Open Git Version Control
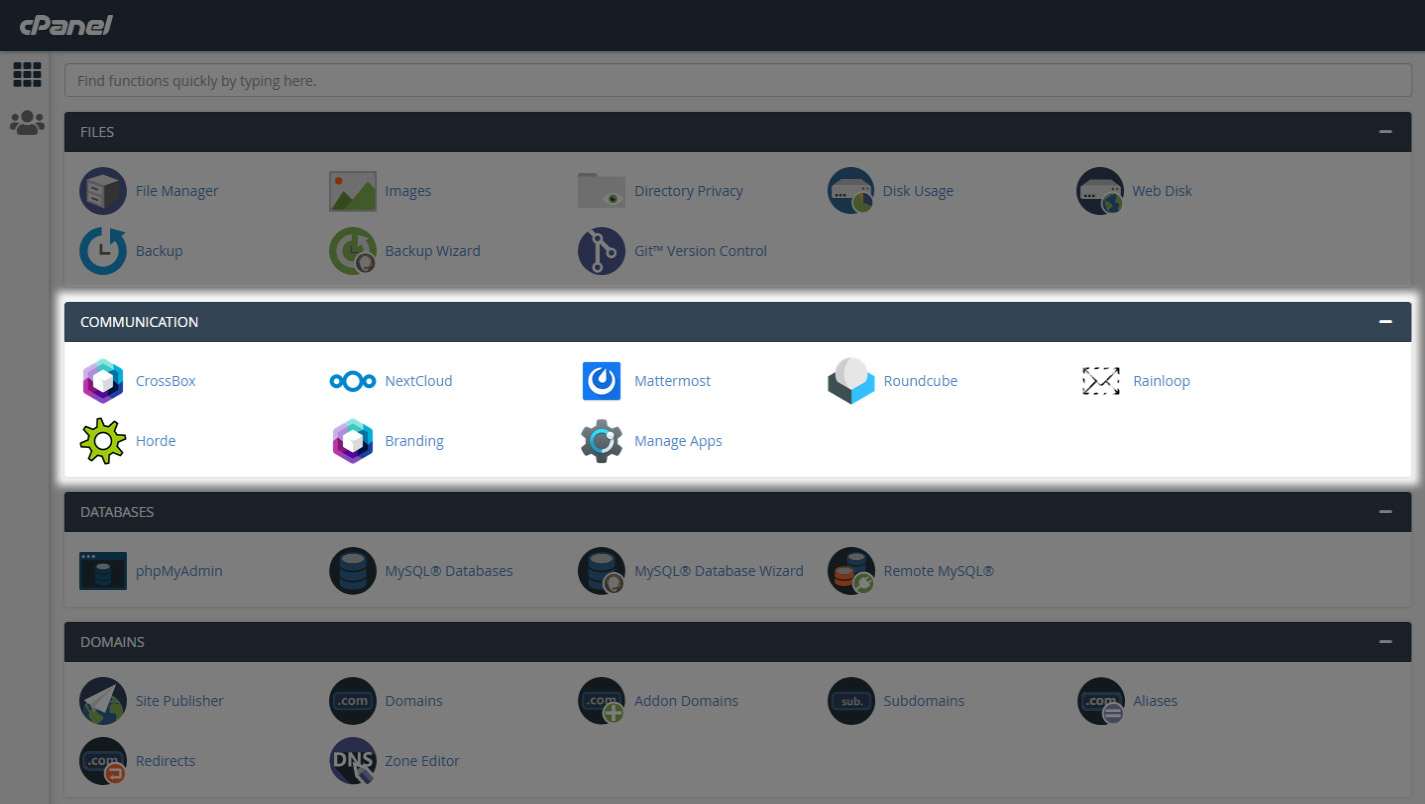Screen dimensions: 1425x804 coord(601,251)
